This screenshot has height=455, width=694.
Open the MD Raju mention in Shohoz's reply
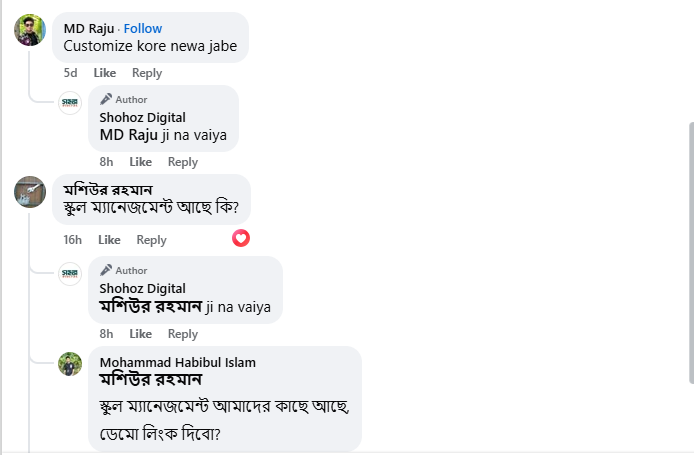coord(129,134)
